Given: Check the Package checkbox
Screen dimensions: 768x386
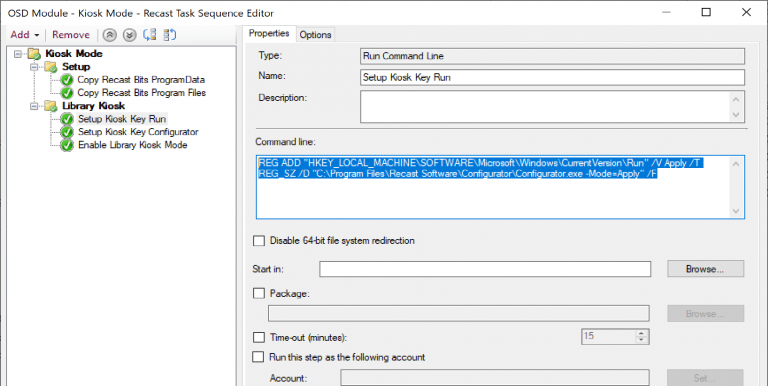Looking at the screenshot, I should click(258, 293).
